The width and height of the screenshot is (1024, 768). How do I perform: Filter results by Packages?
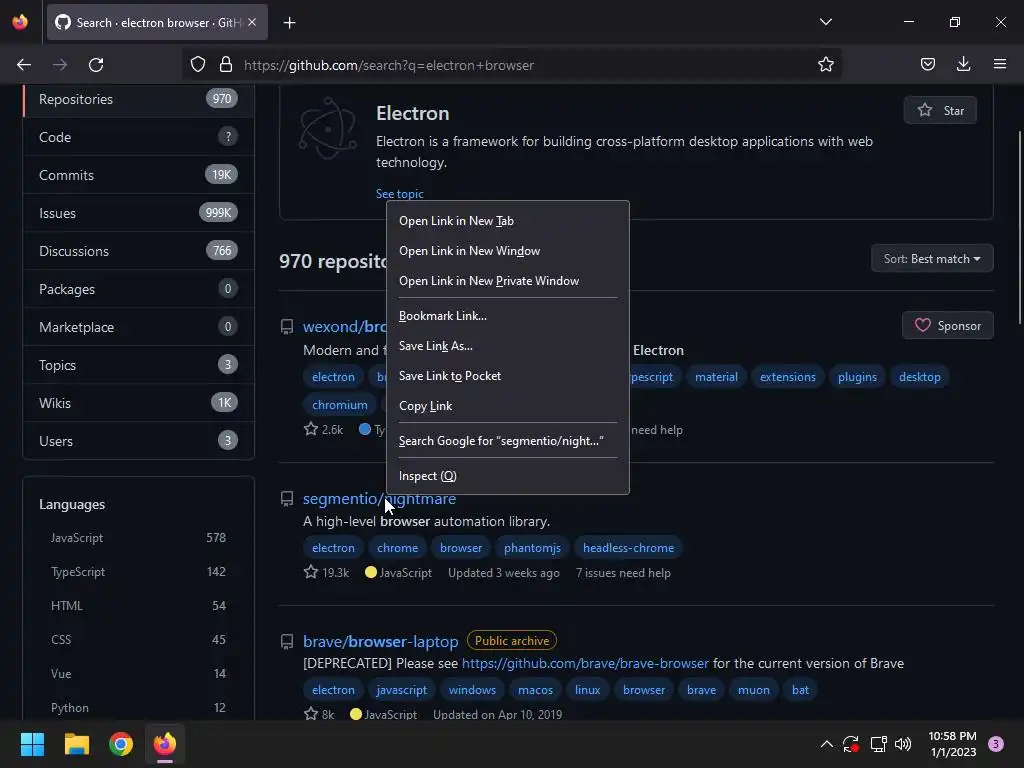point(138,289)
